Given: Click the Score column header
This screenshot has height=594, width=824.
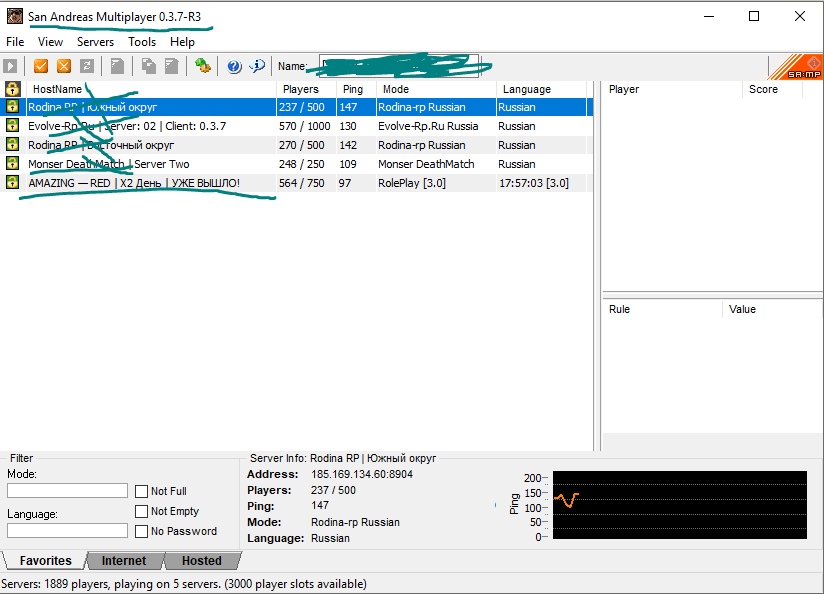Looking at the screenshot, I should click(x=772, y=89).
